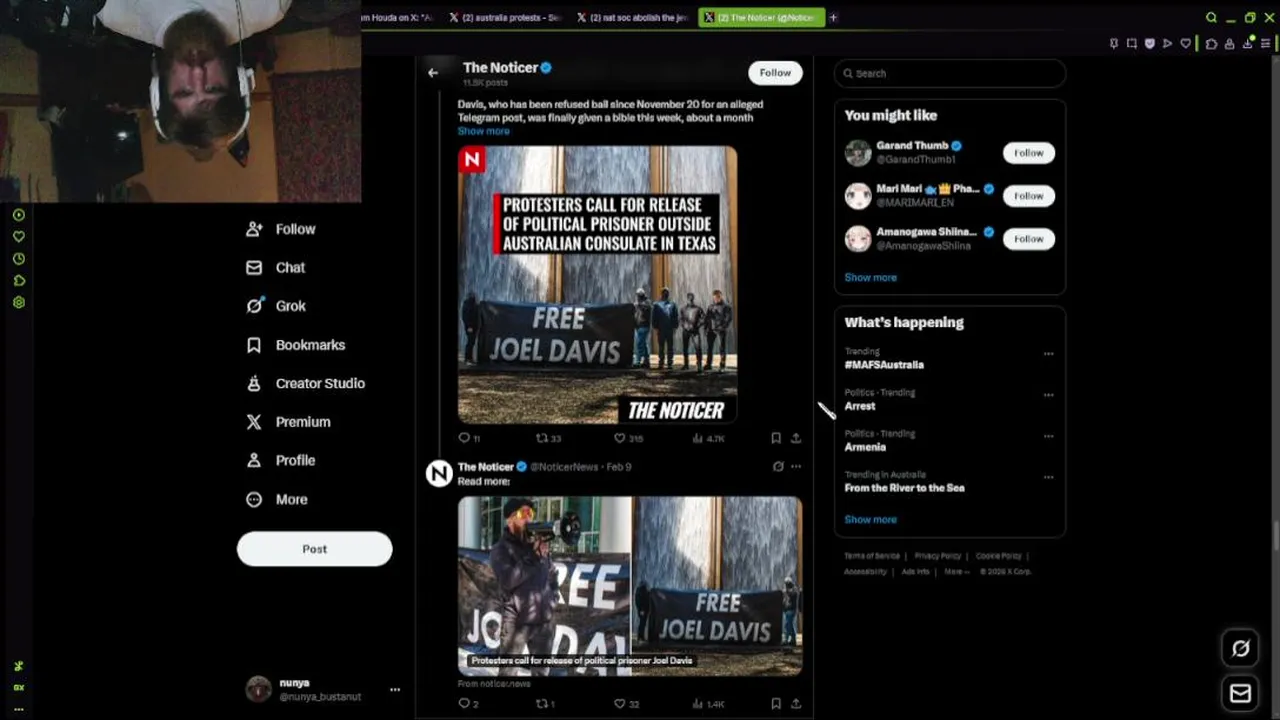The width and height of the screenshot is (1280, 720).
Task: Open history clock icon in browser sidebar
Action: pos(19,259)
